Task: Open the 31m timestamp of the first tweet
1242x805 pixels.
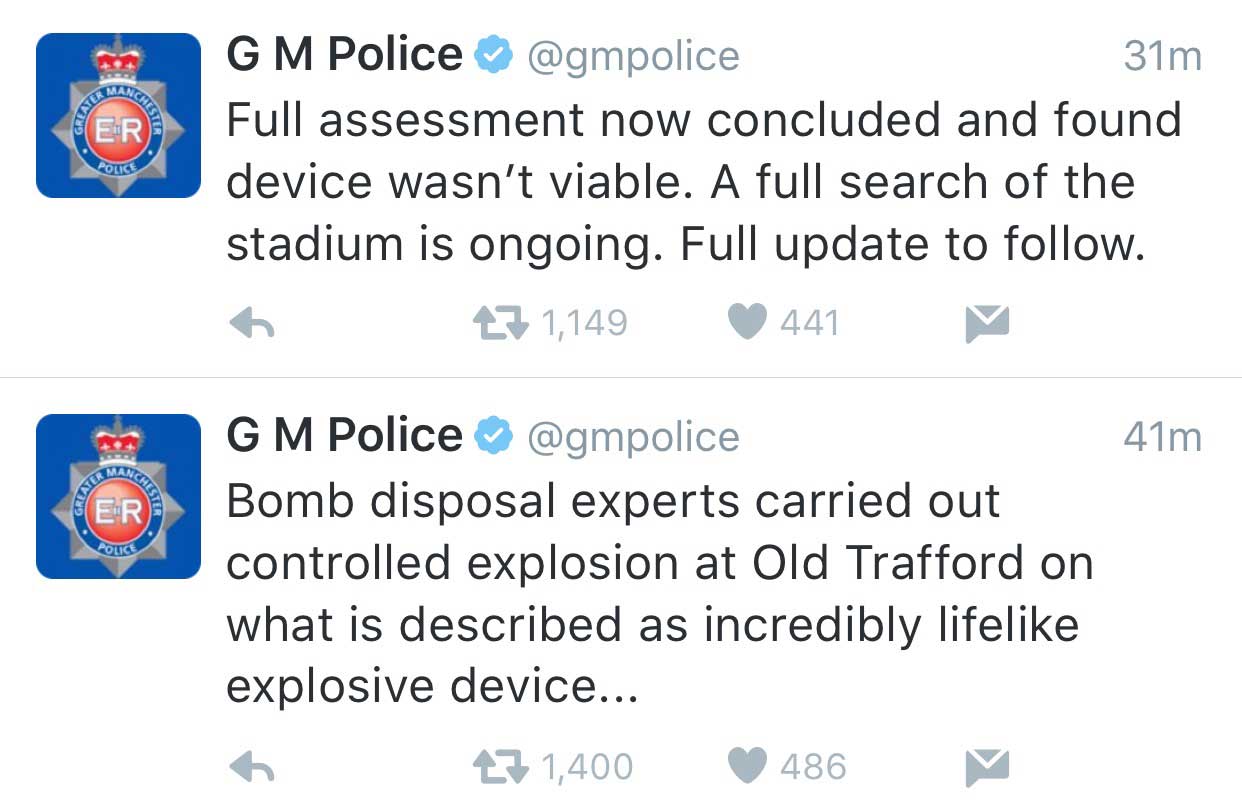Action: pos(1162,57)
